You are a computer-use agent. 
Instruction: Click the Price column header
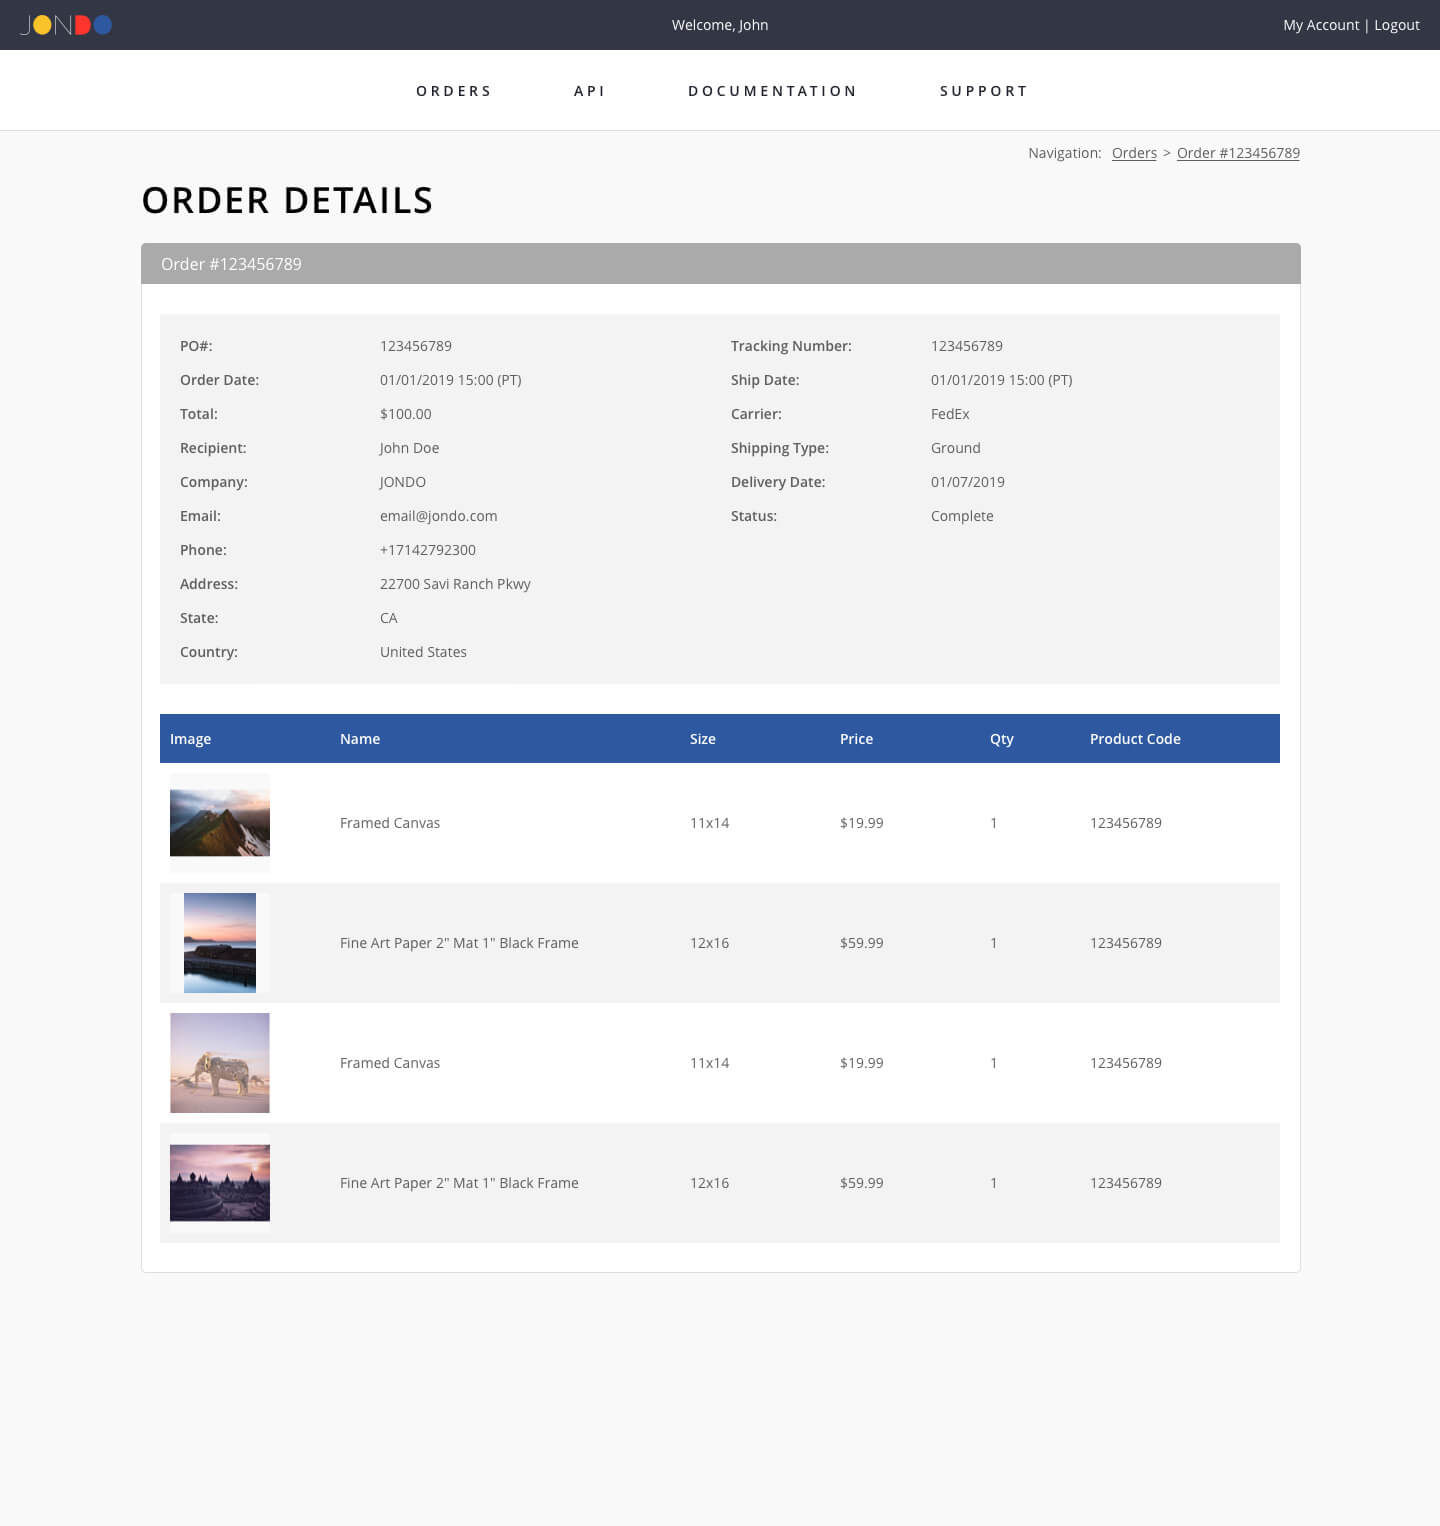(x=856, y=739)
